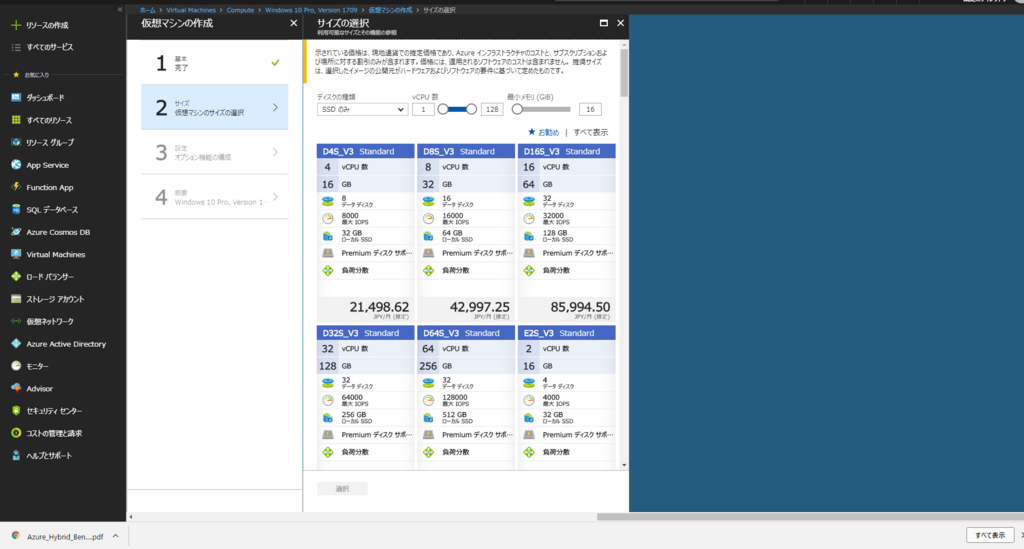
Task: Click the Chrome icon of downloaded PDF
Action: tap(16, 536)
